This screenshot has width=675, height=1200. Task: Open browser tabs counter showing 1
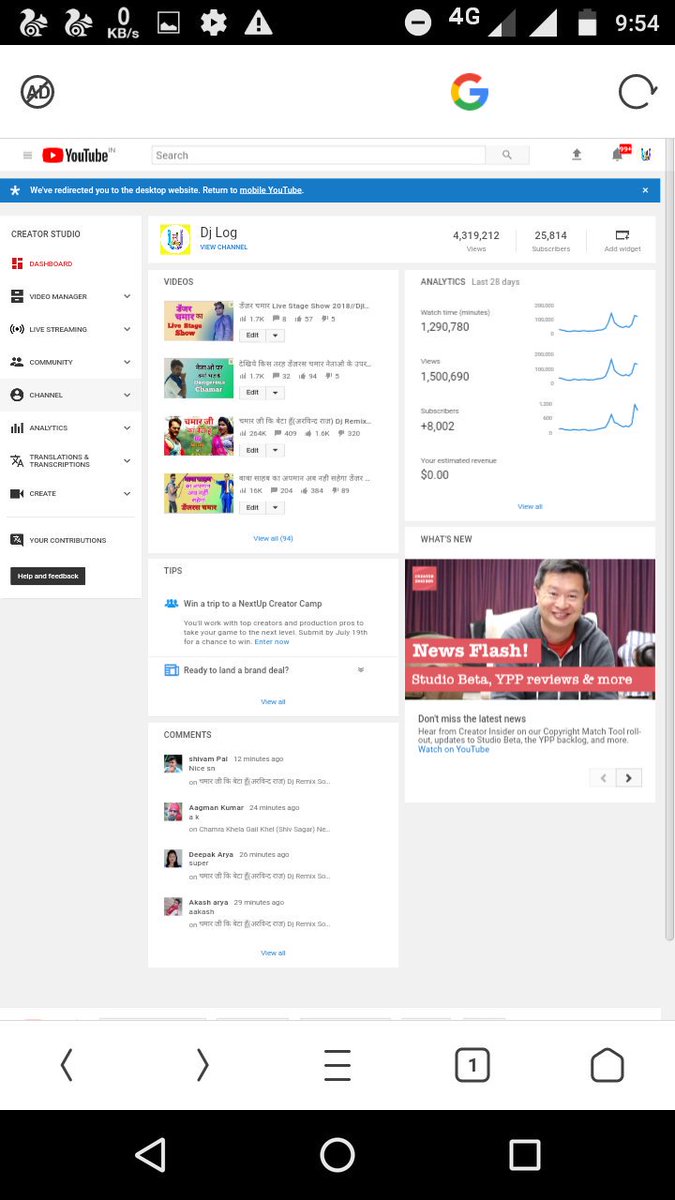point(472,1065)
